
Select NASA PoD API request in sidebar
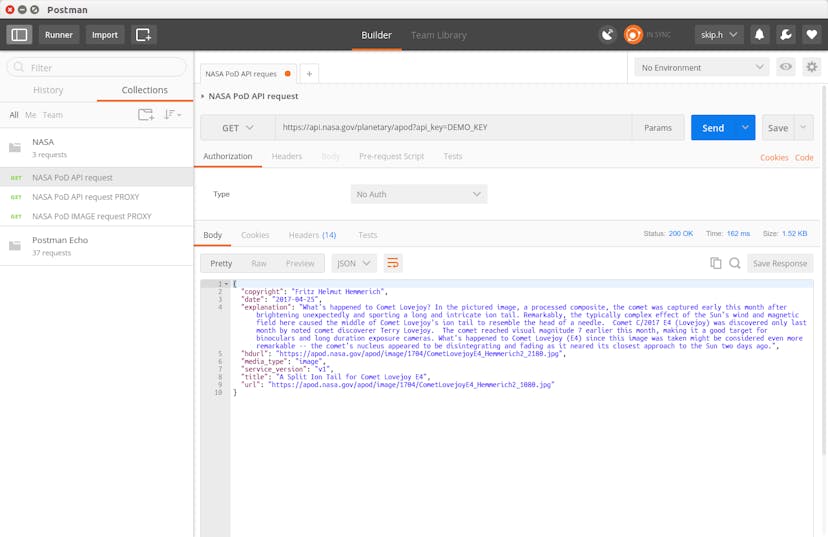[97, 177]
